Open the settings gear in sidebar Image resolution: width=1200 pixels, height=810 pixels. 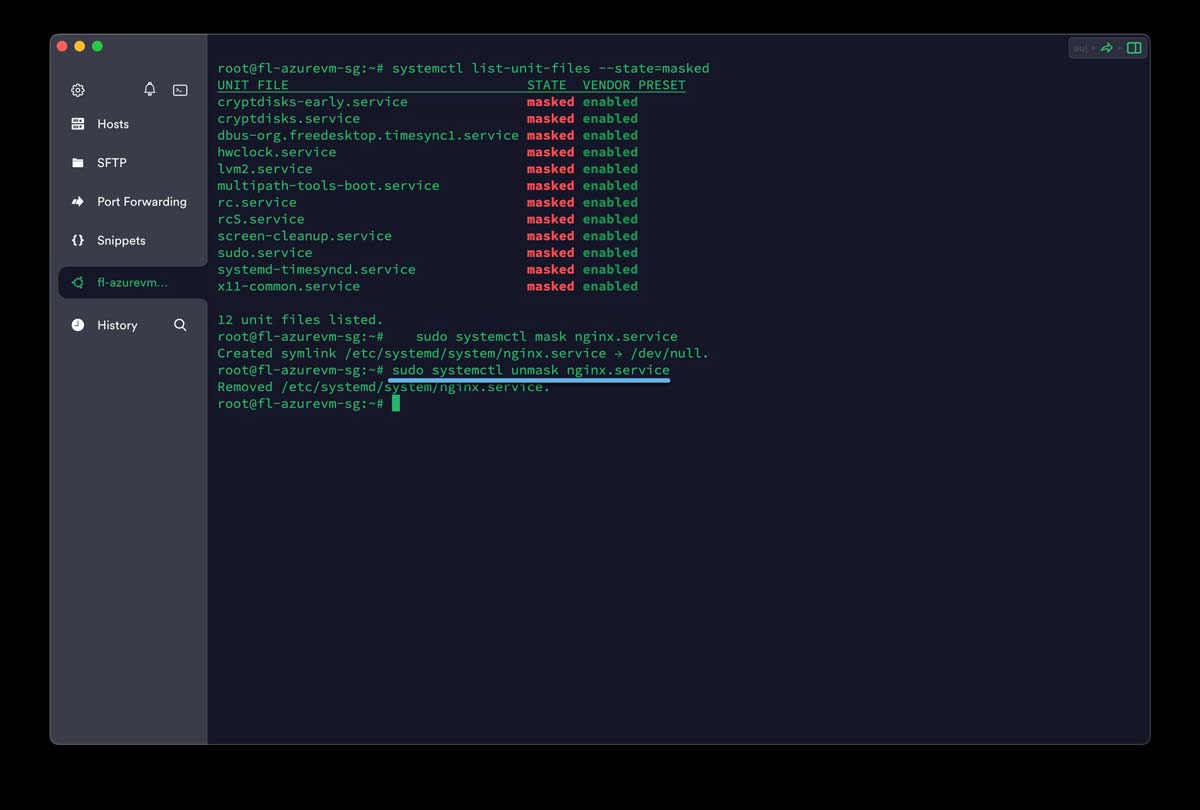click(x=78, y=90)
